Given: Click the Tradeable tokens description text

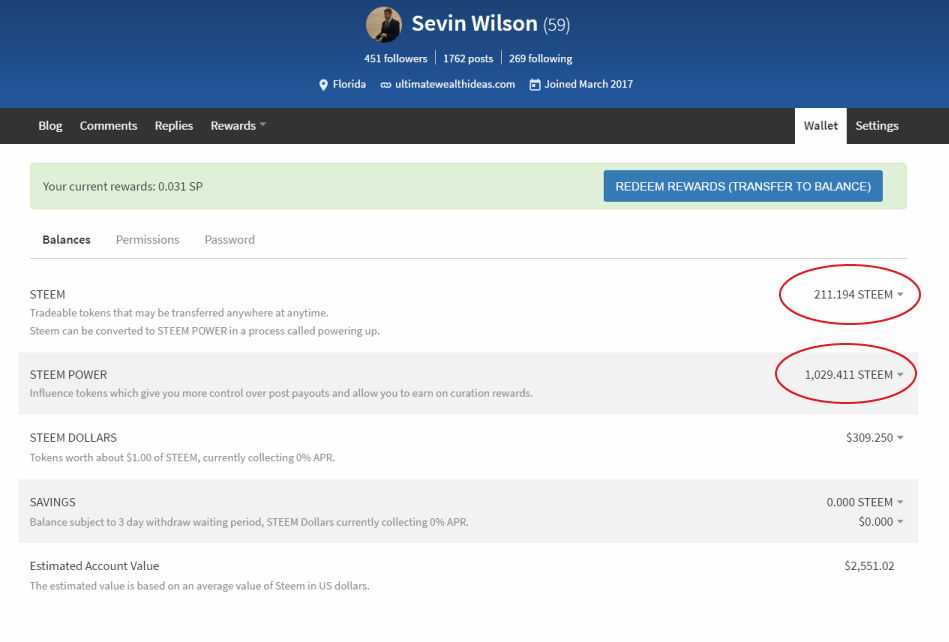Looking at the screenshot, I should (x=179, y=313).
